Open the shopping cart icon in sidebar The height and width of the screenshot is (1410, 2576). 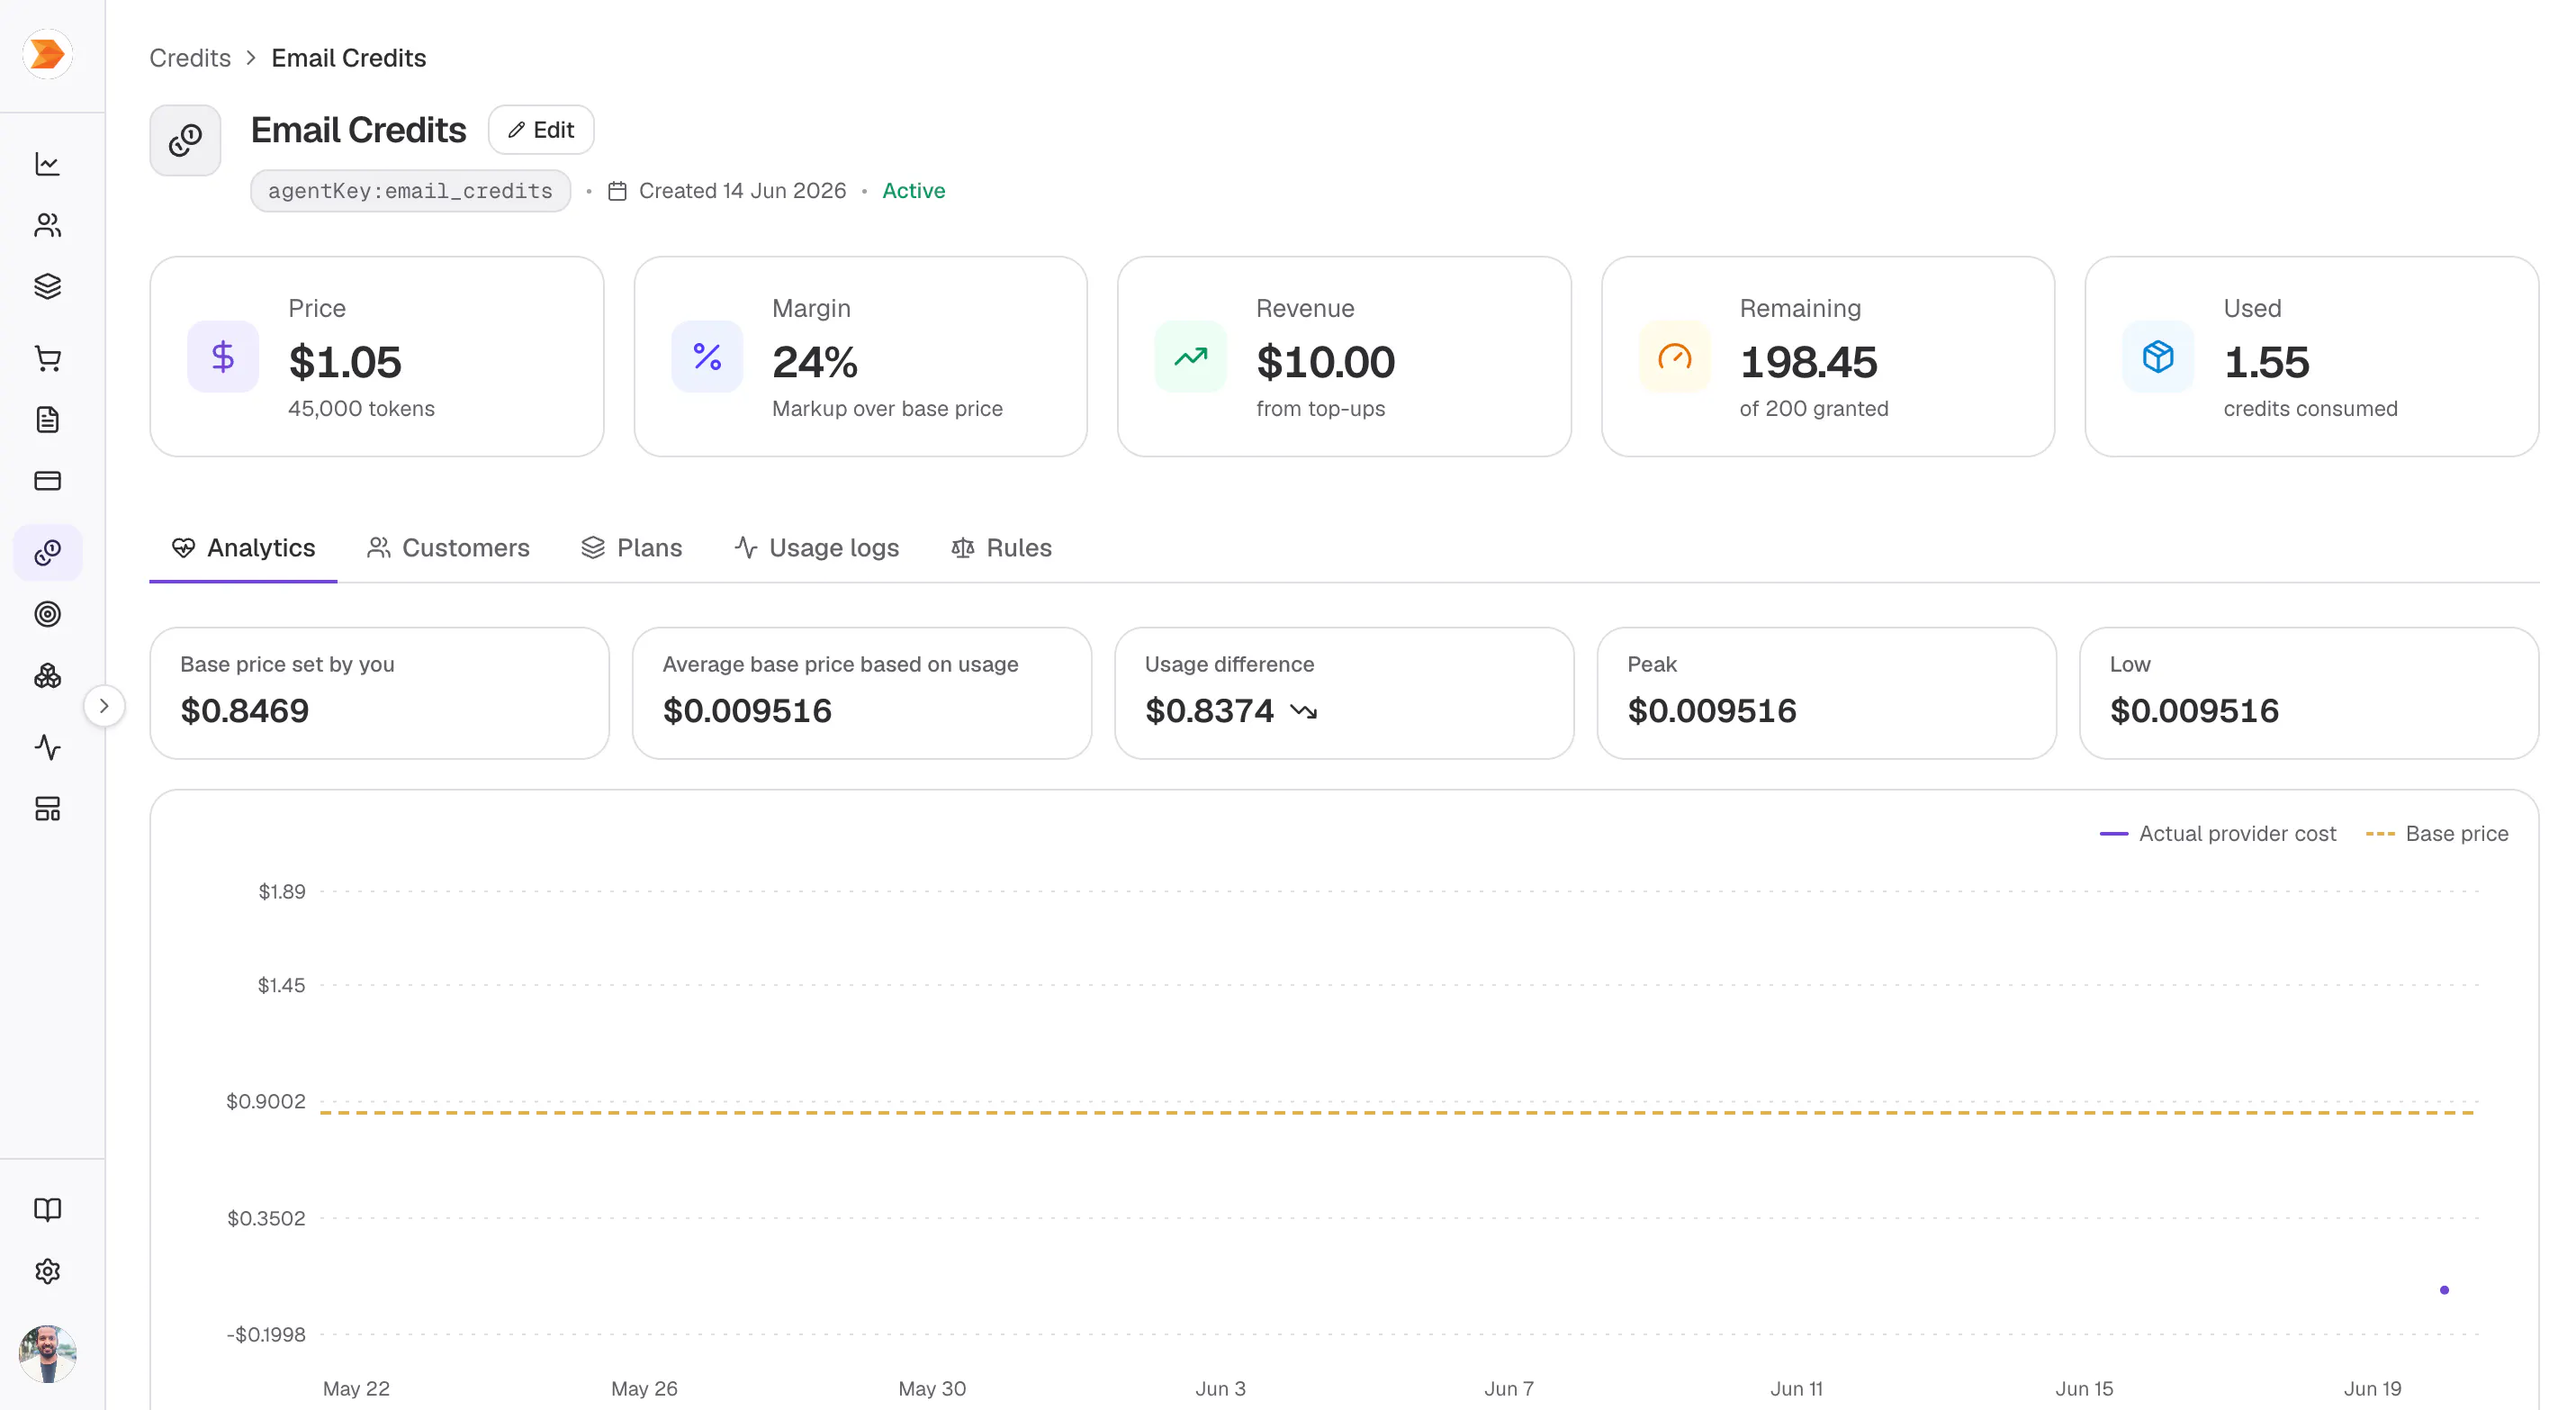pyautogui.click(x=48, y=358)
